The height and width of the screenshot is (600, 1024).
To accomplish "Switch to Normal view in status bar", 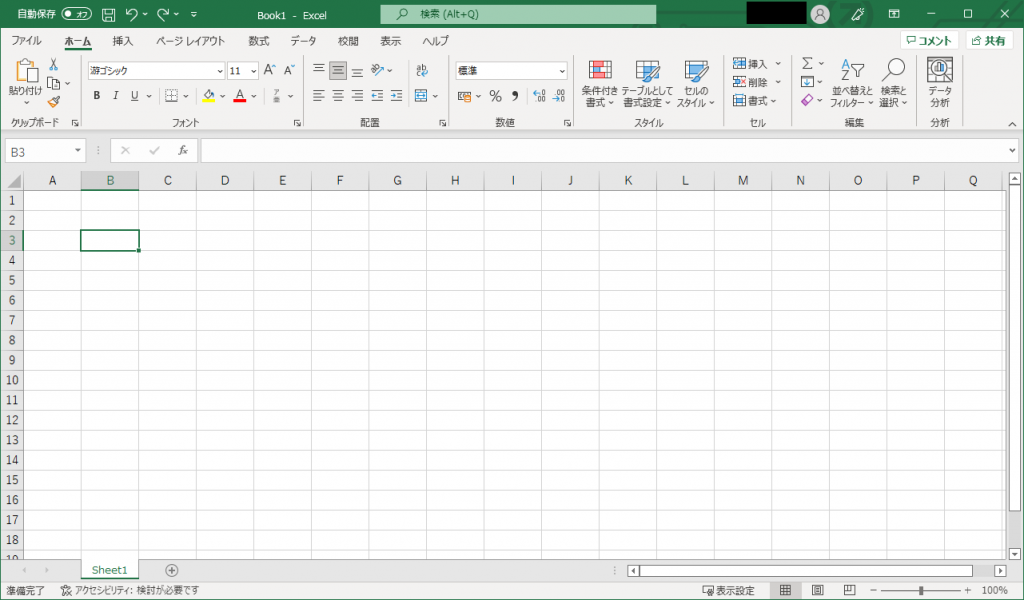I will pos(786,590).
